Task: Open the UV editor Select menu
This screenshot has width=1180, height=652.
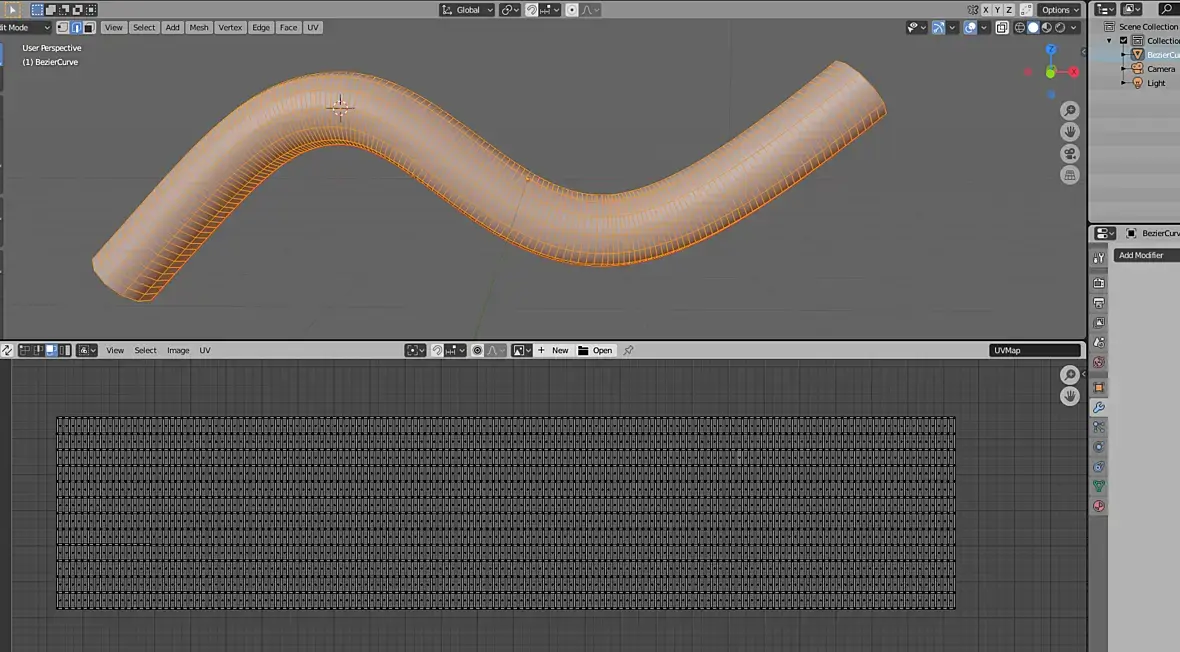Action: [145, 350]
